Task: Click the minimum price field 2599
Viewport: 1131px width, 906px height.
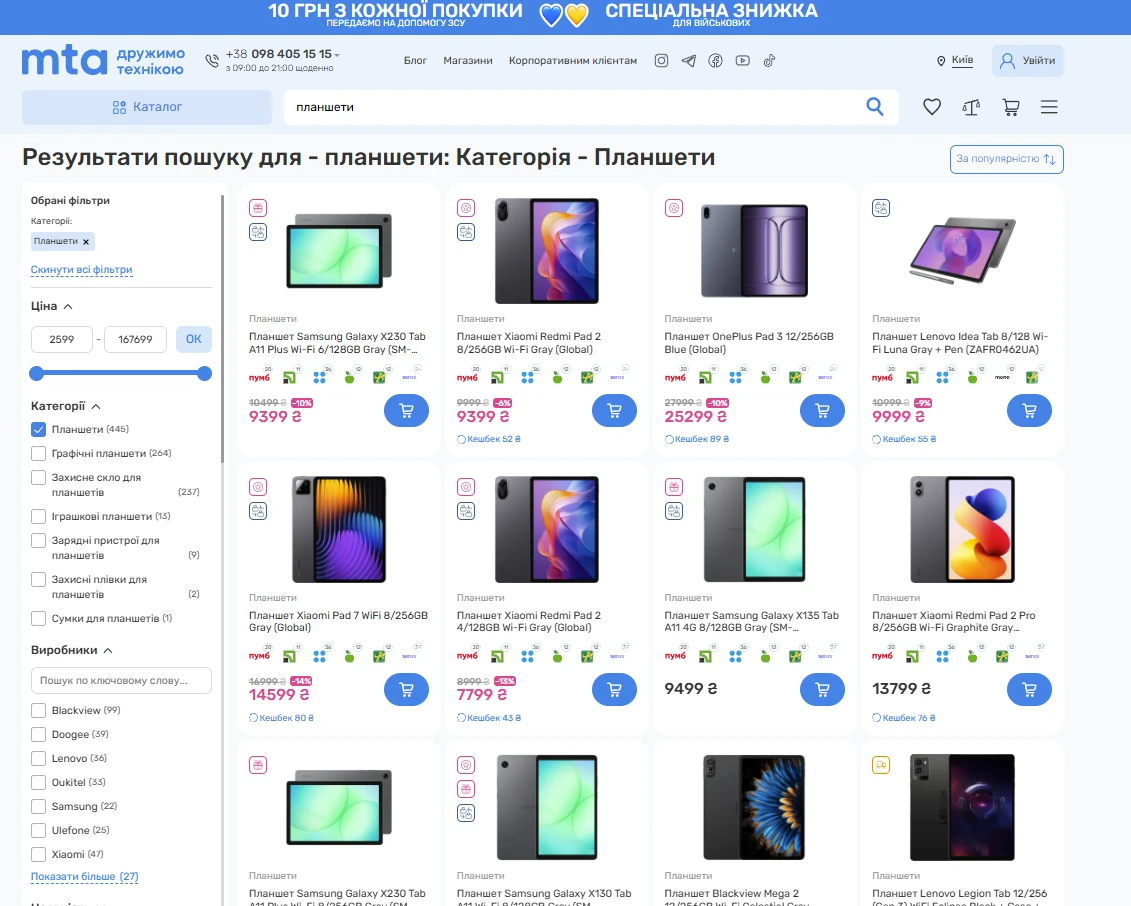Action: point(61,339)
